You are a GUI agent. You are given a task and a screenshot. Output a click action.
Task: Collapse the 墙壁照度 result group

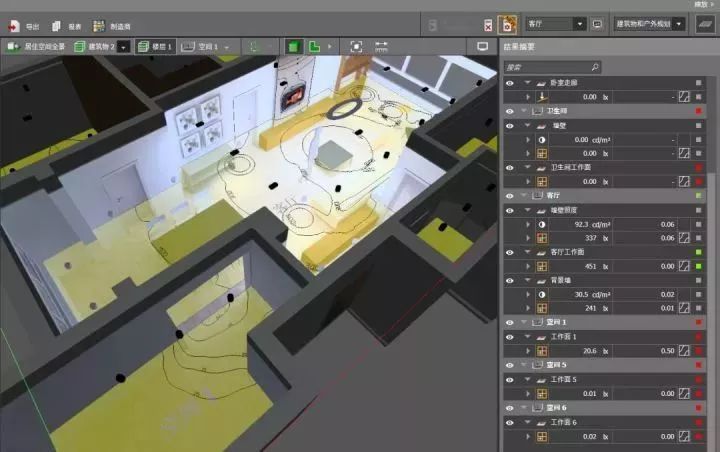click(x=527, y=210)
